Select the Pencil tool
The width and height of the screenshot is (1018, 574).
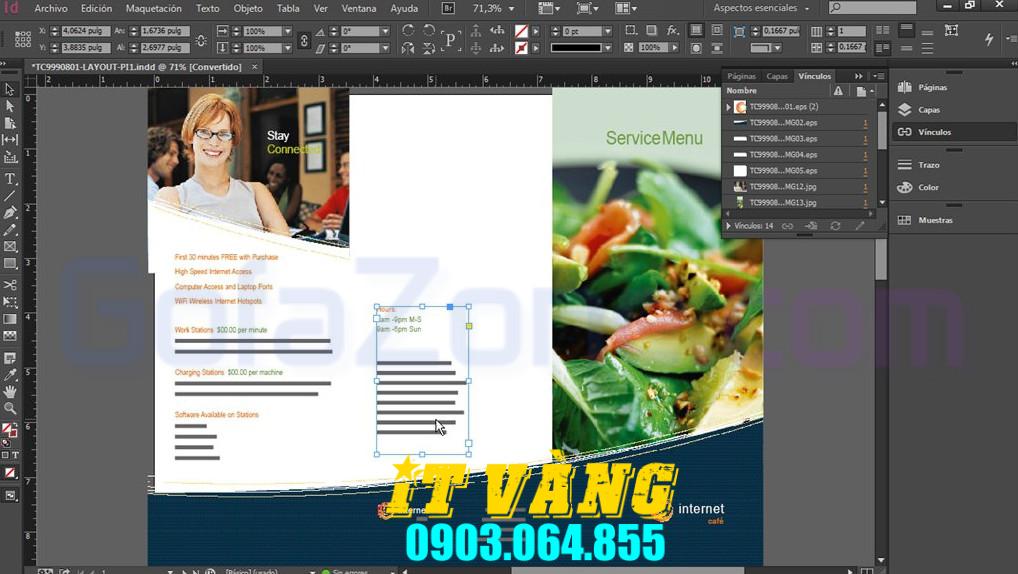pyautogui.click(x=10, y=229)
